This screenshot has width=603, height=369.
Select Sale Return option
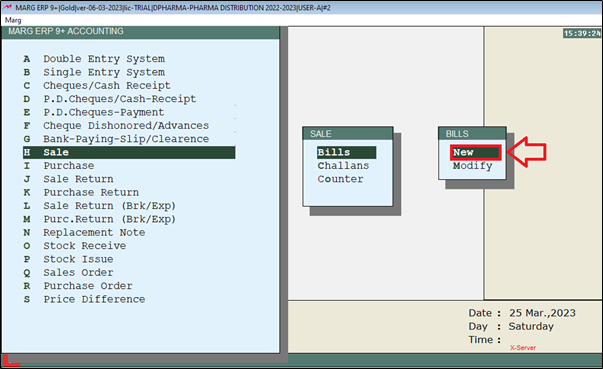78,179
